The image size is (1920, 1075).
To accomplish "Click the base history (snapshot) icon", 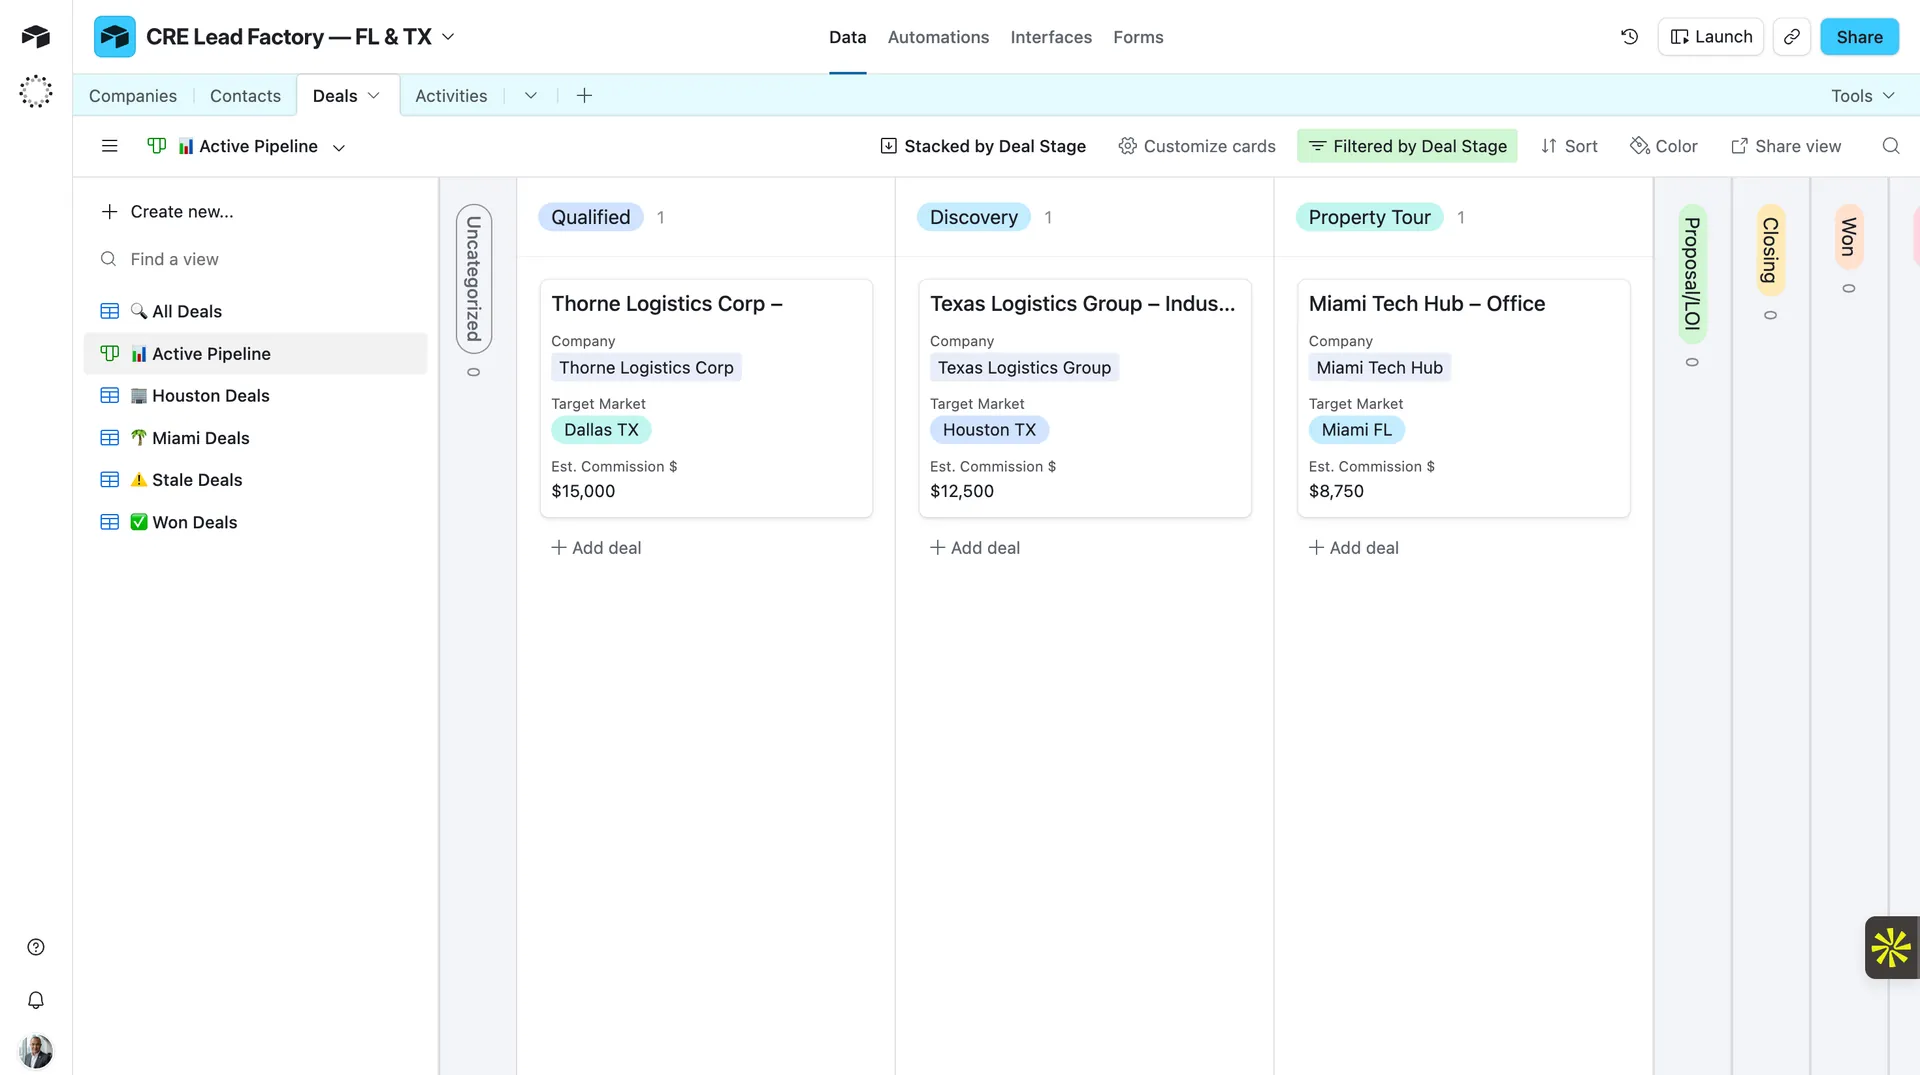I will [x=1629, y=36].
